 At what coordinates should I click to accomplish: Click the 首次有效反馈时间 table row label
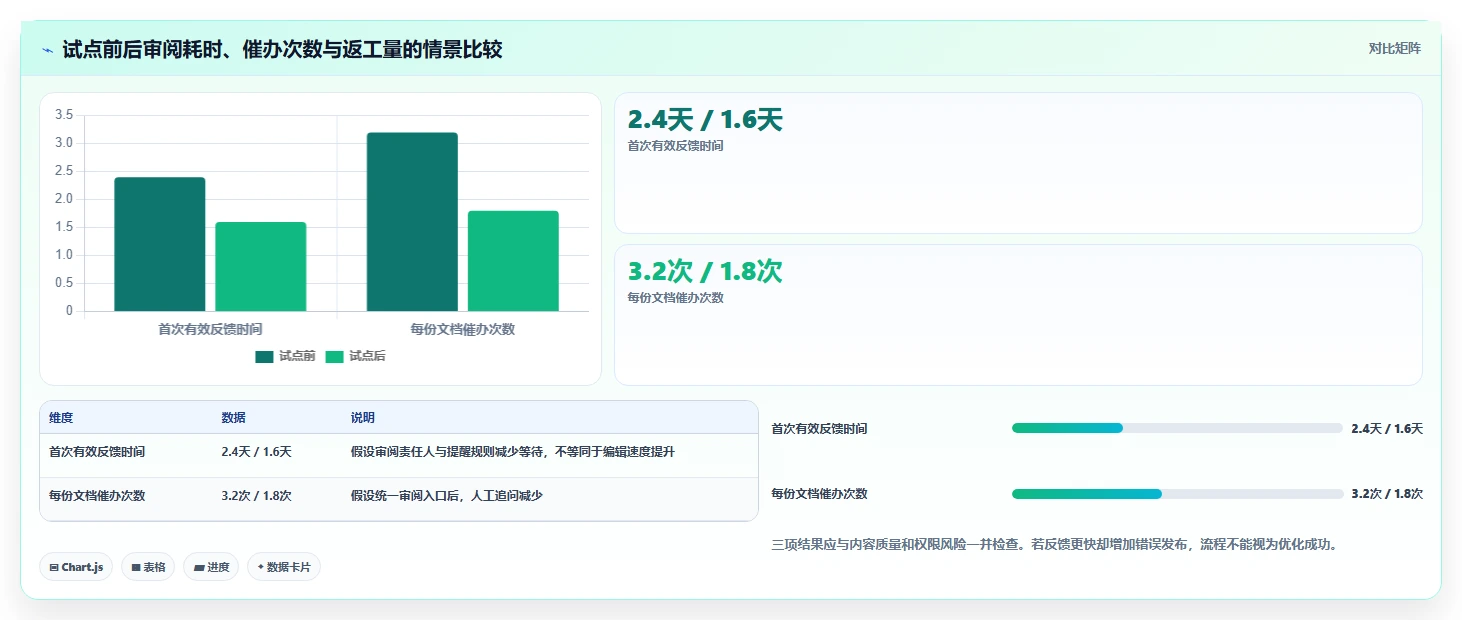coord(97,452)
